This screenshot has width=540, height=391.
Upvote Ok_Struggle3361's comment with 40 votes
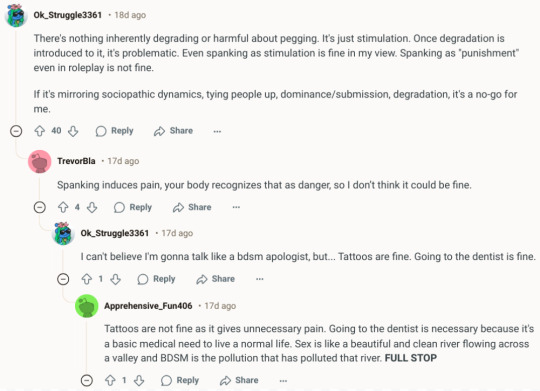(40, 131)
